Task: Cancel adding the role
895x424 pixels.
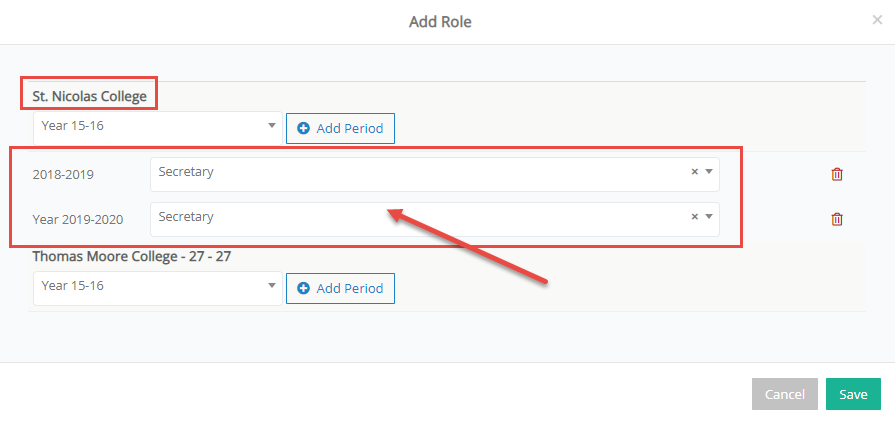Action: click(x=785, y=394)
